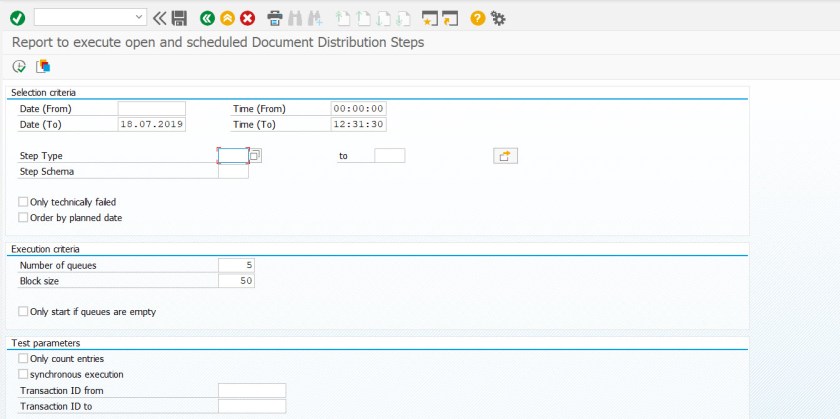840x419 pixels.
Task: Click the Transaction ID from field
Action: point(252,391)
